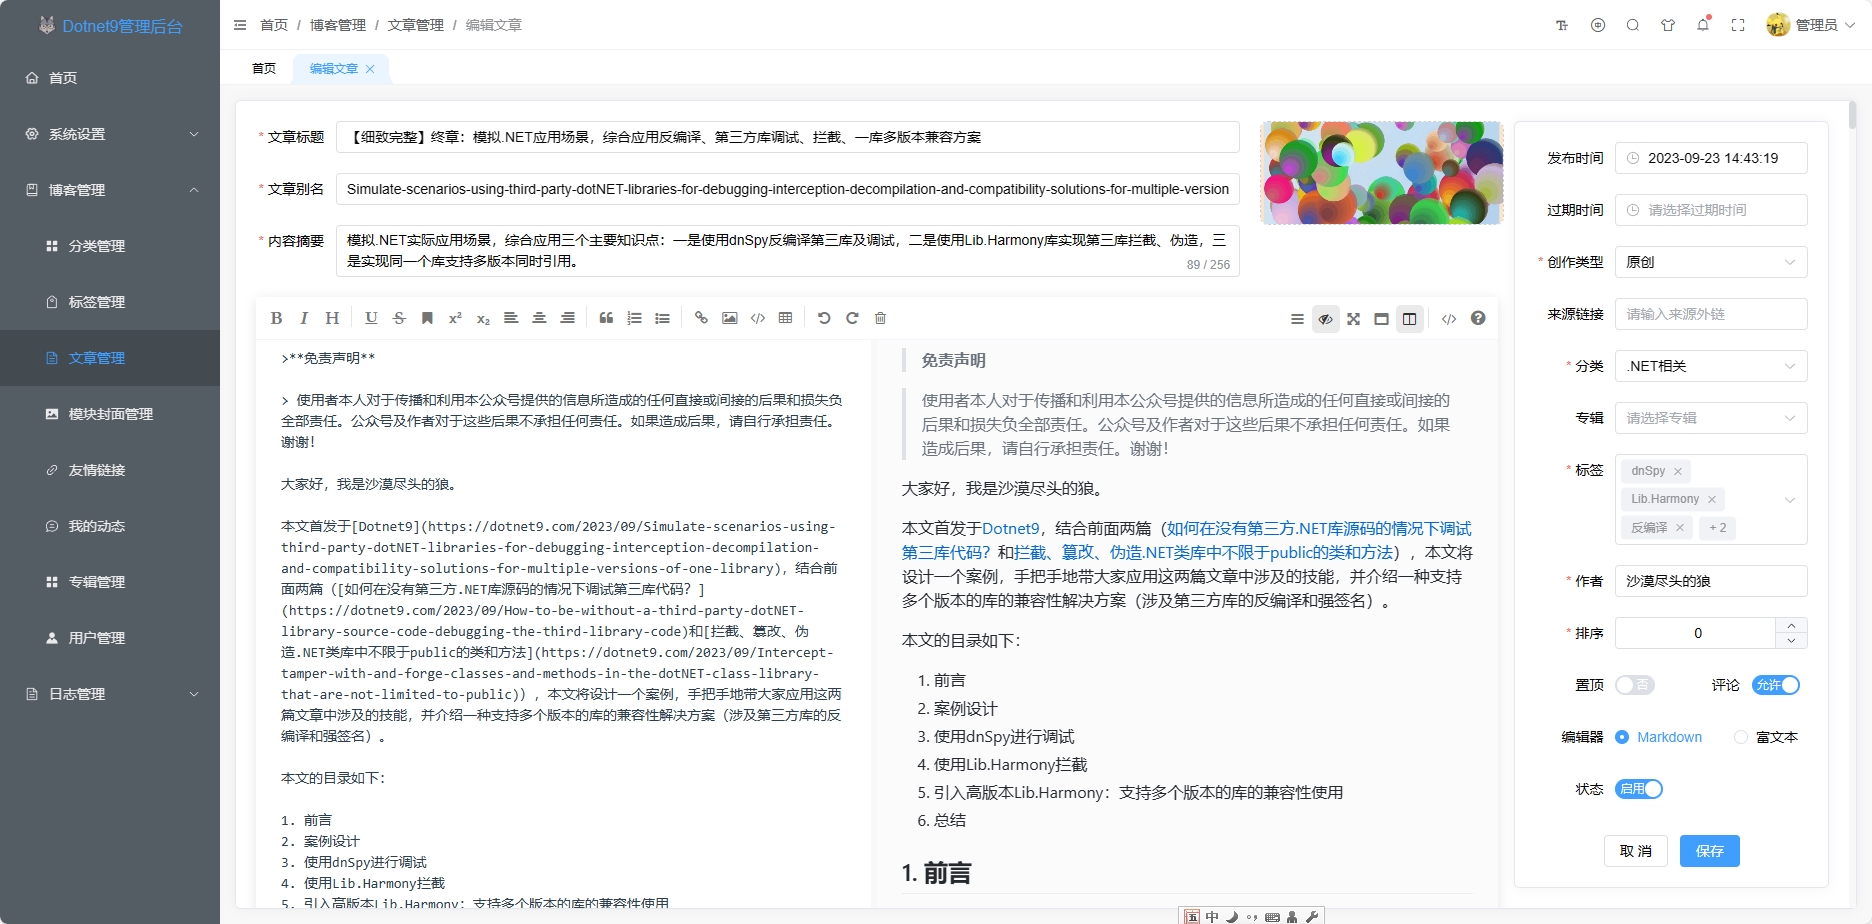1872x924 pixels.
Task: Open 用户管理 in the sidebar
Action: click(110, 638)
